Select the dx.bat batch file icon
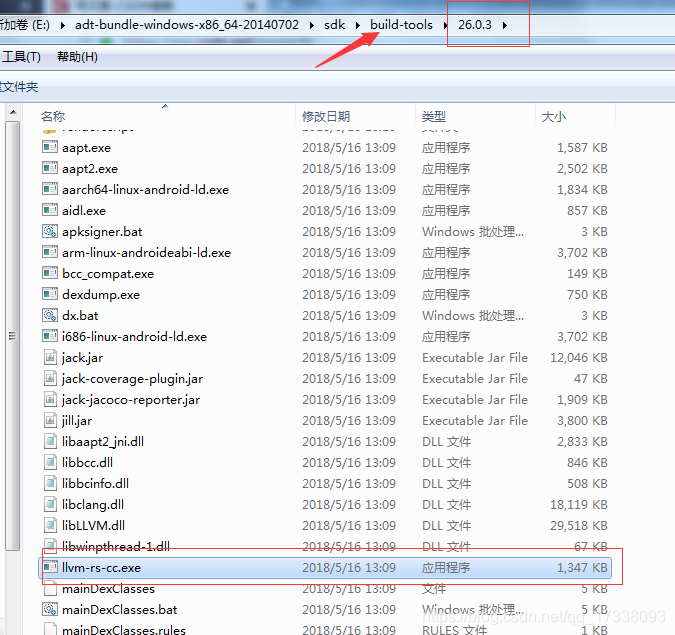This screenshot has height=635, width=675. (50, 315)
